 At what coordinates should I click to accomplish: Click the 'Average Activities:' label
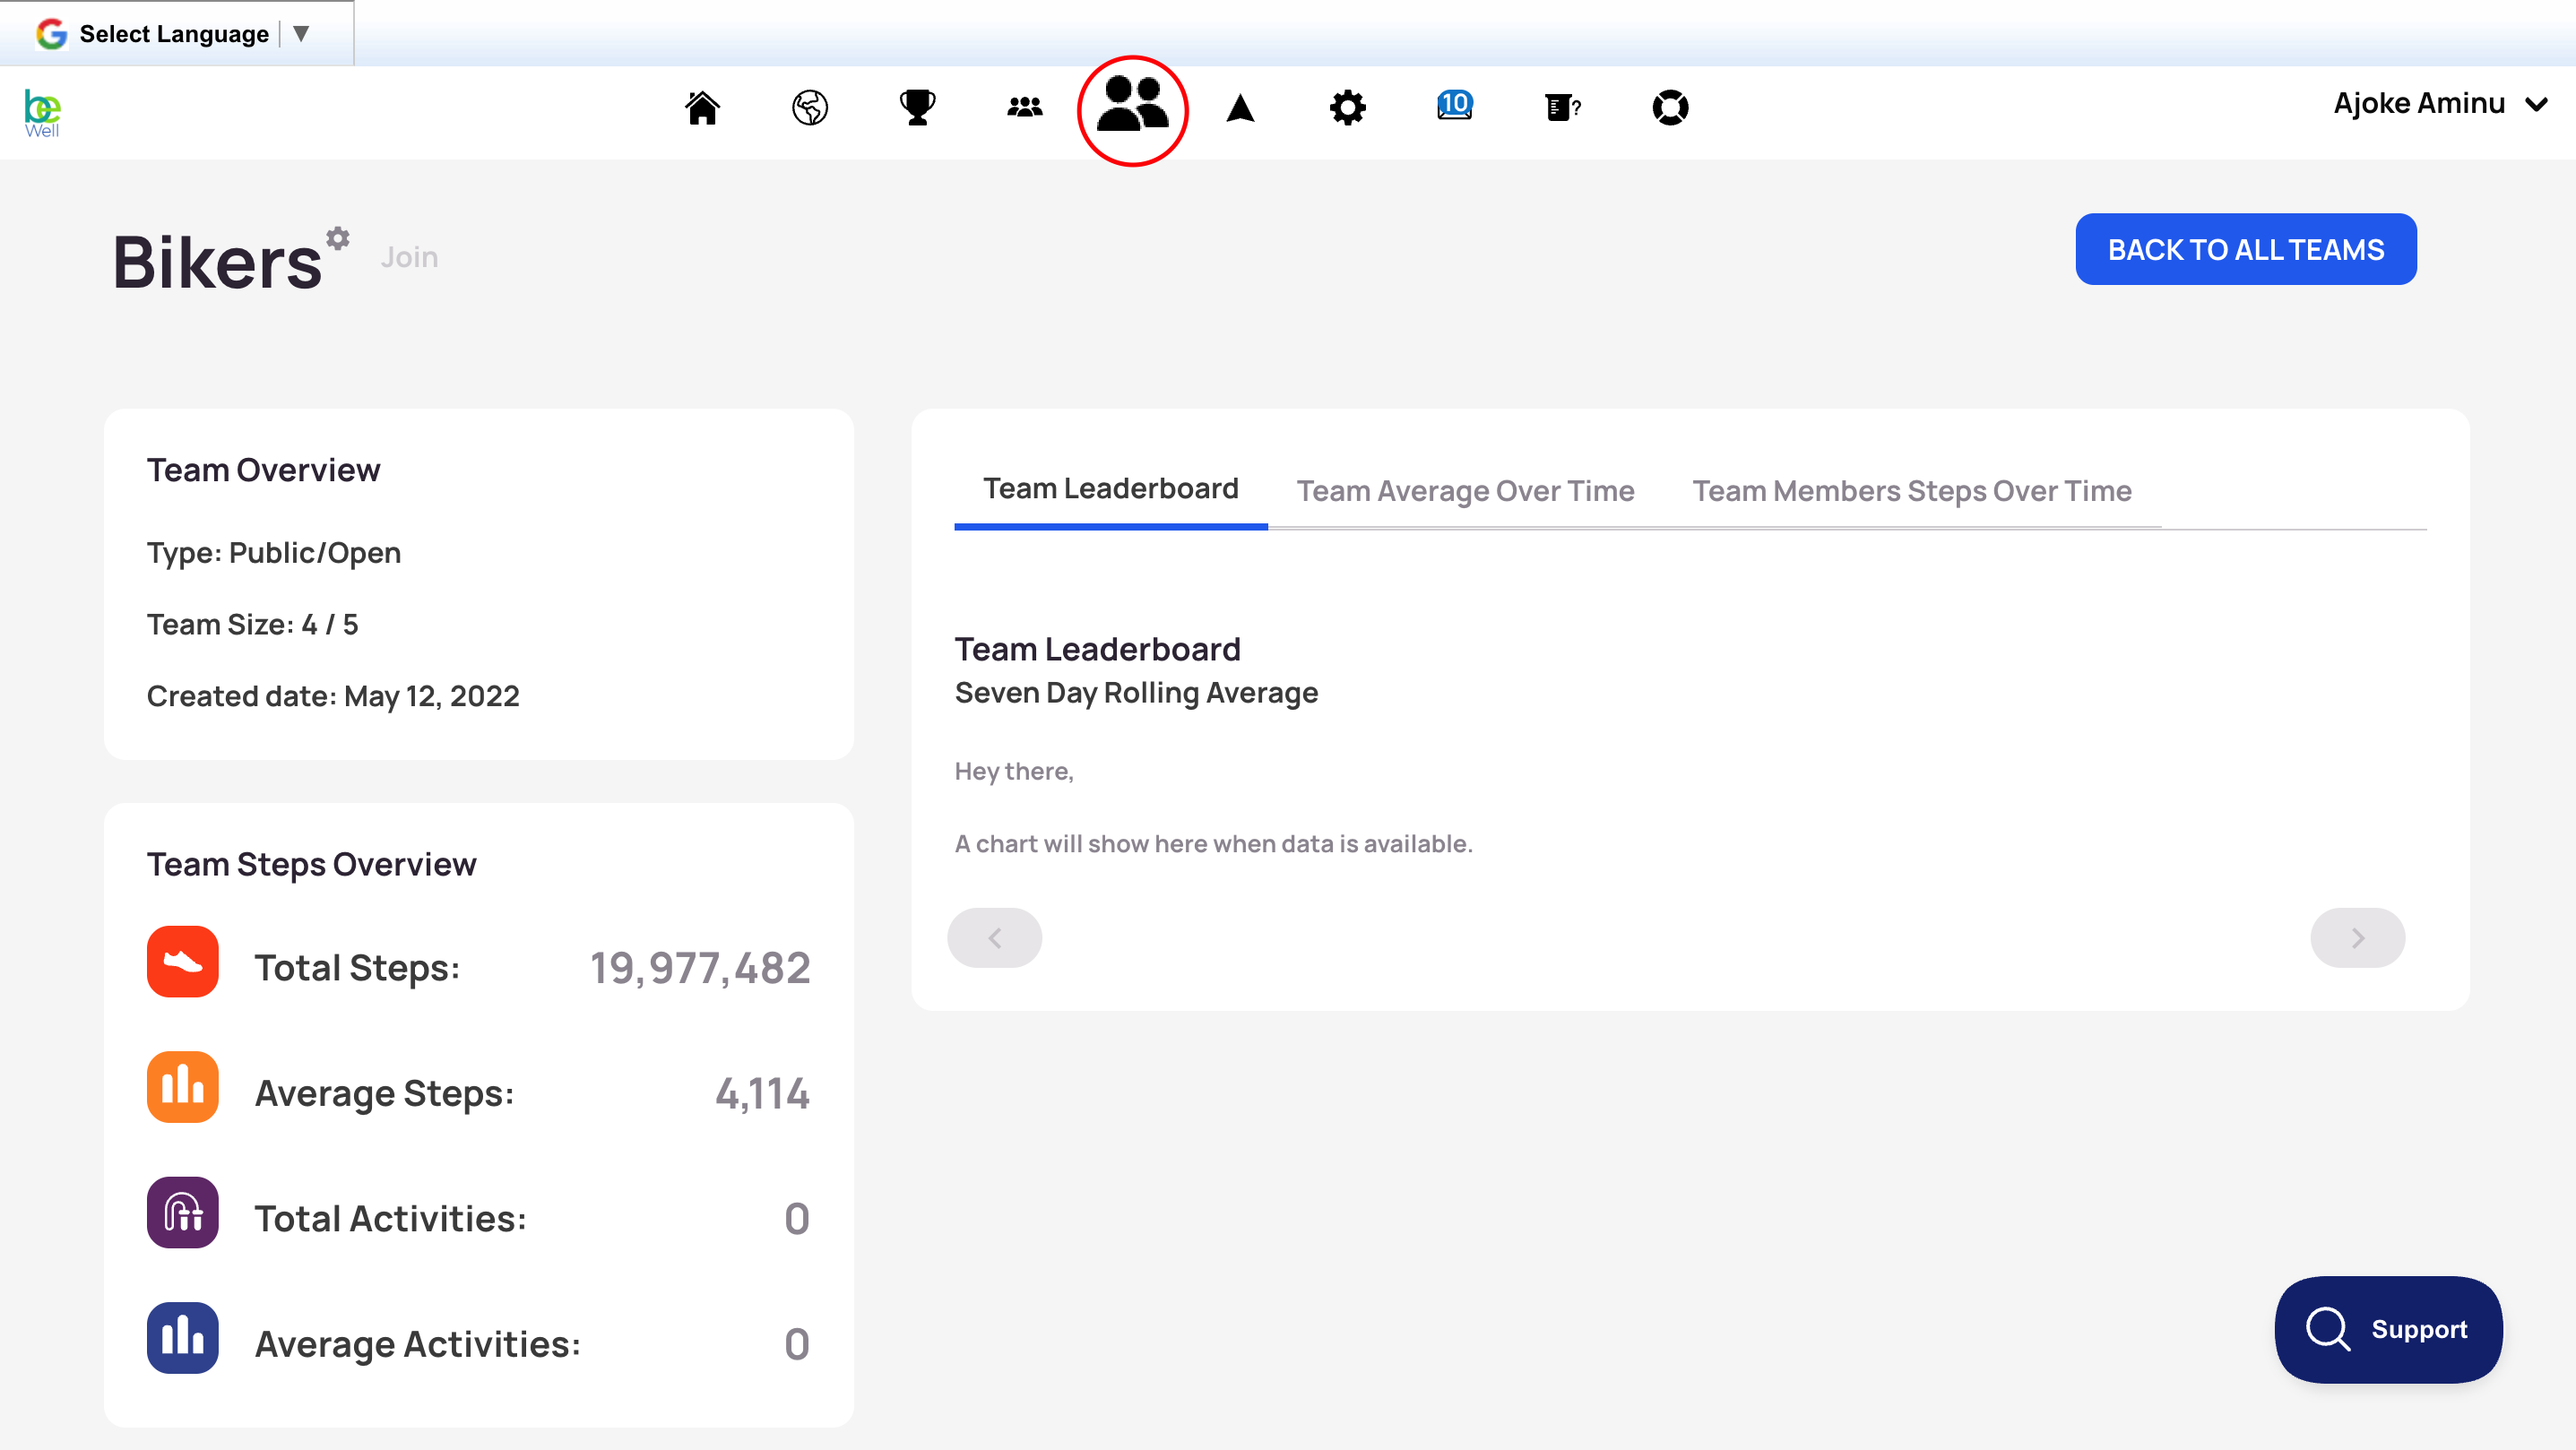coord(417,1344)
